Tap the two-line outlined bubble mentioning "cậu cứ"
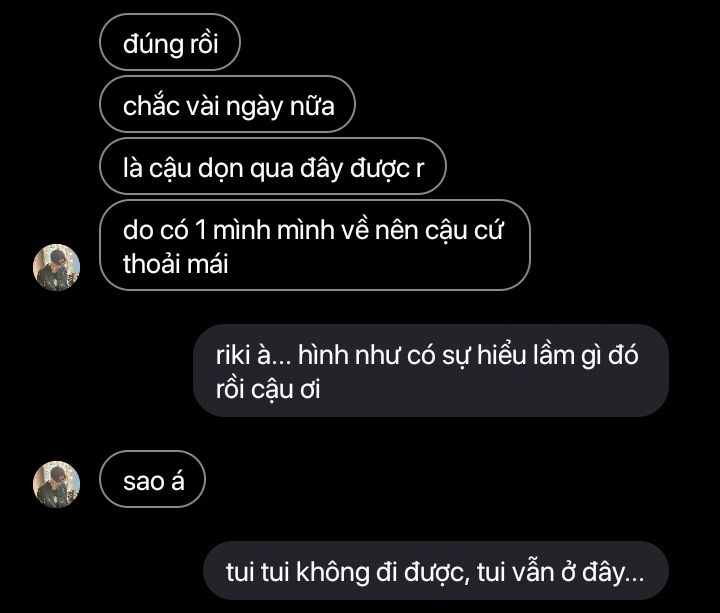Image resolution: width=720 pixels, height=613 pixels. tap(315, 245)
